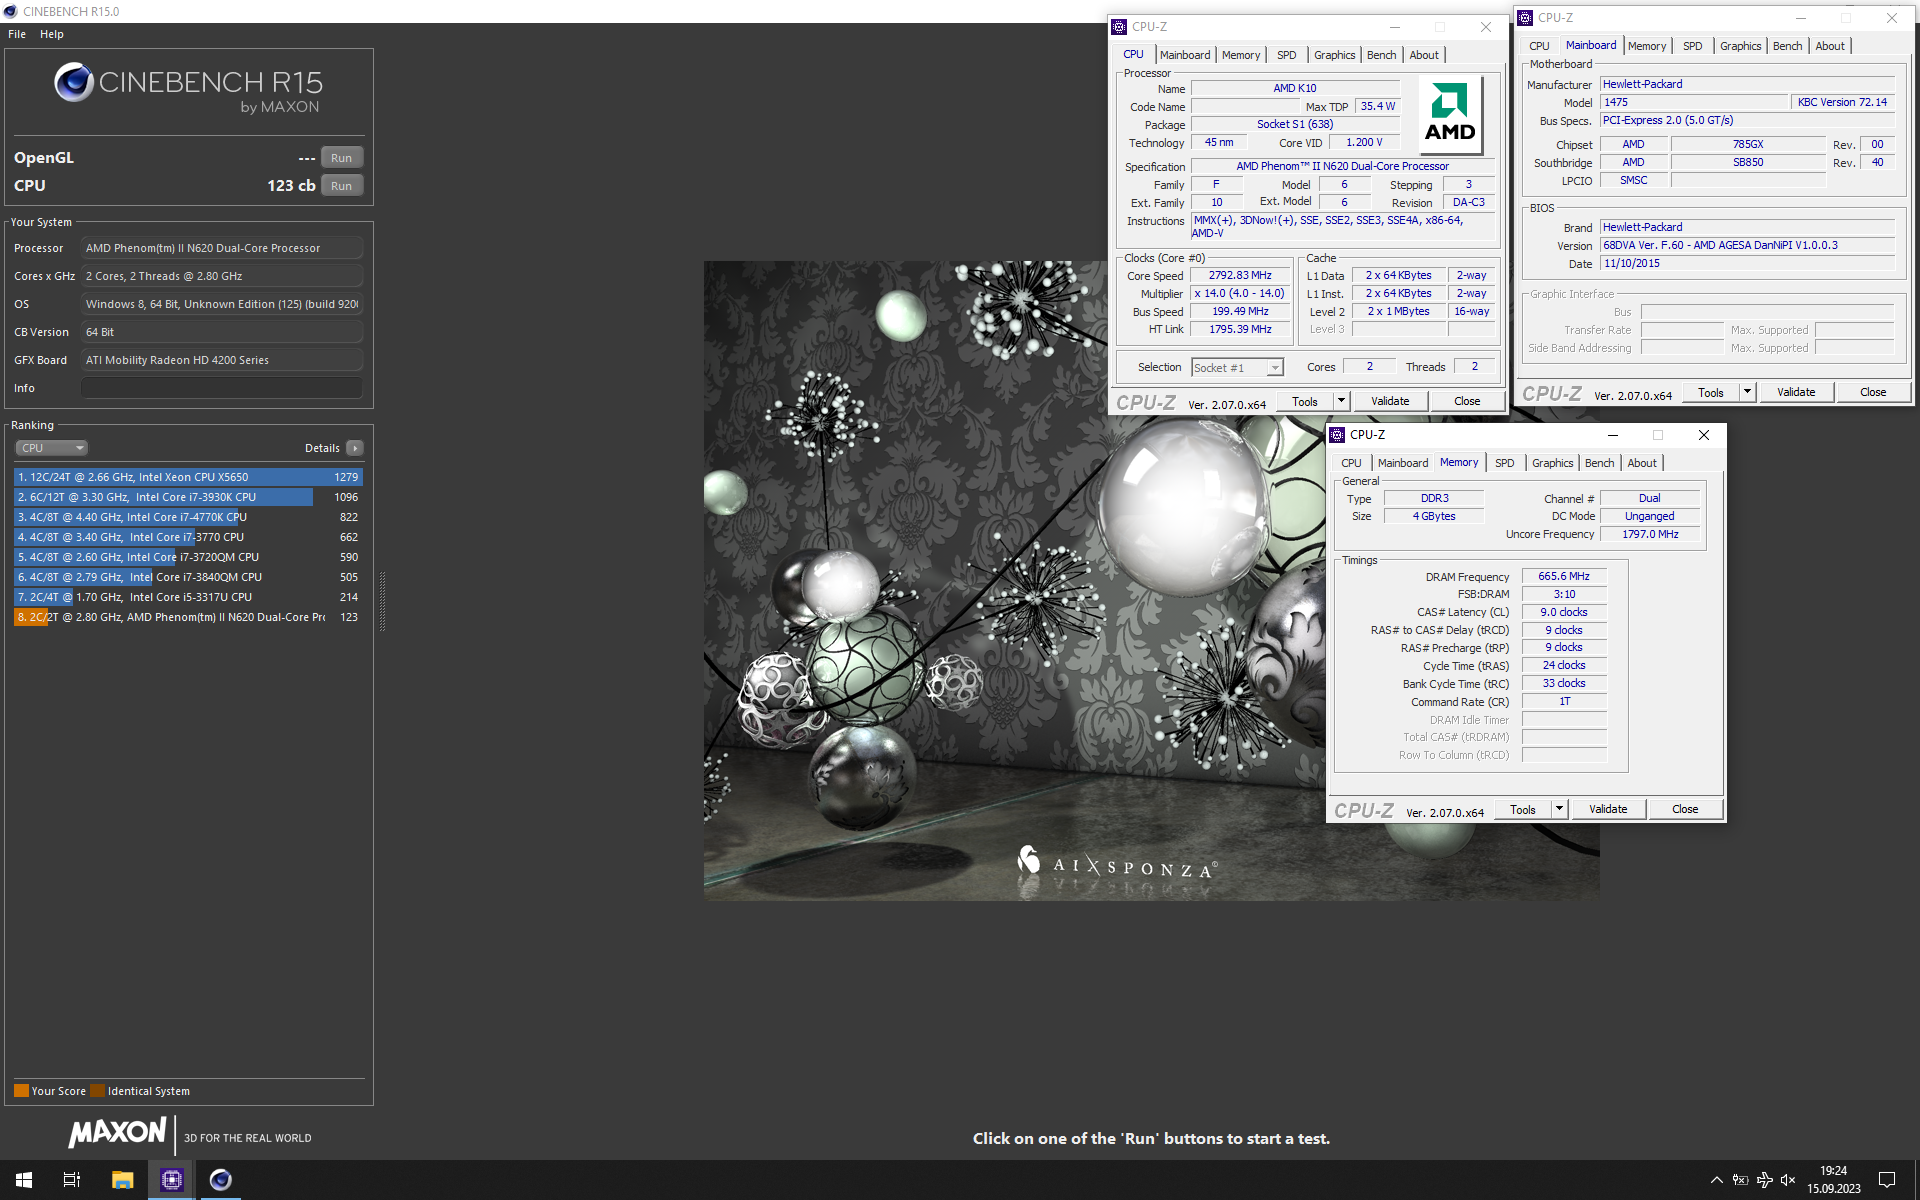Viewport: 1920px width, 1200px height.
Task: Open SPD tab in CPU window
Action: (1287, 55)
